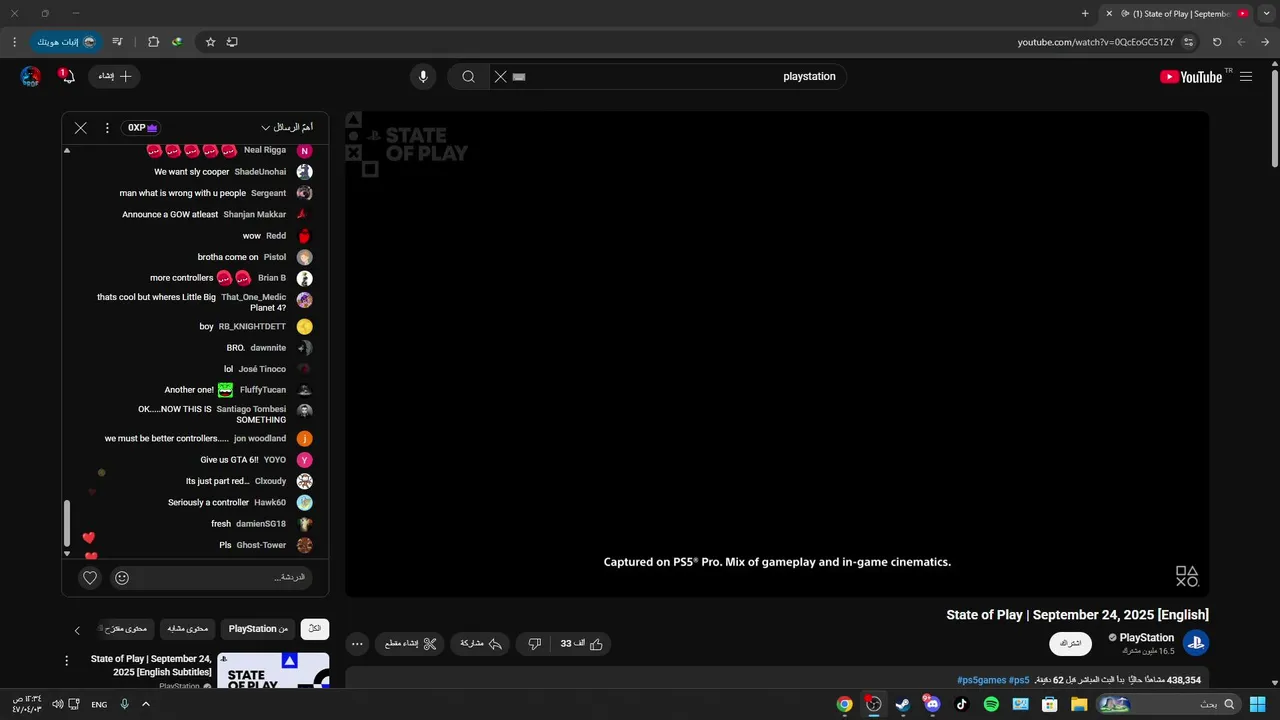
Task: Open the account avatar menu
Action: click(31, 77)
